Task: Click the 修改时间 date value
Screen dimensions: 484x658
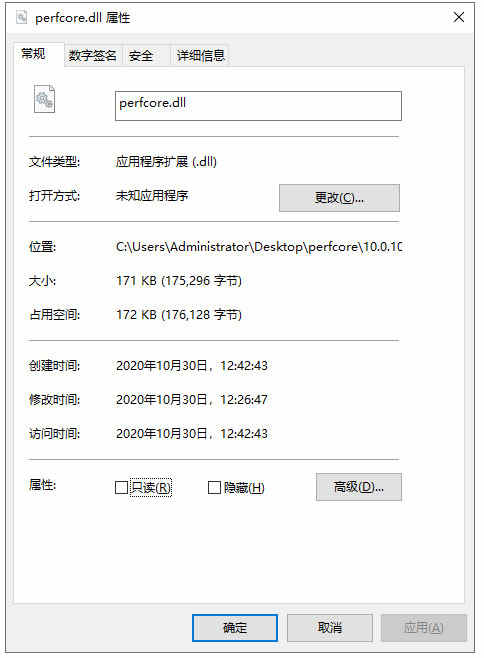Action: (191, 400)
